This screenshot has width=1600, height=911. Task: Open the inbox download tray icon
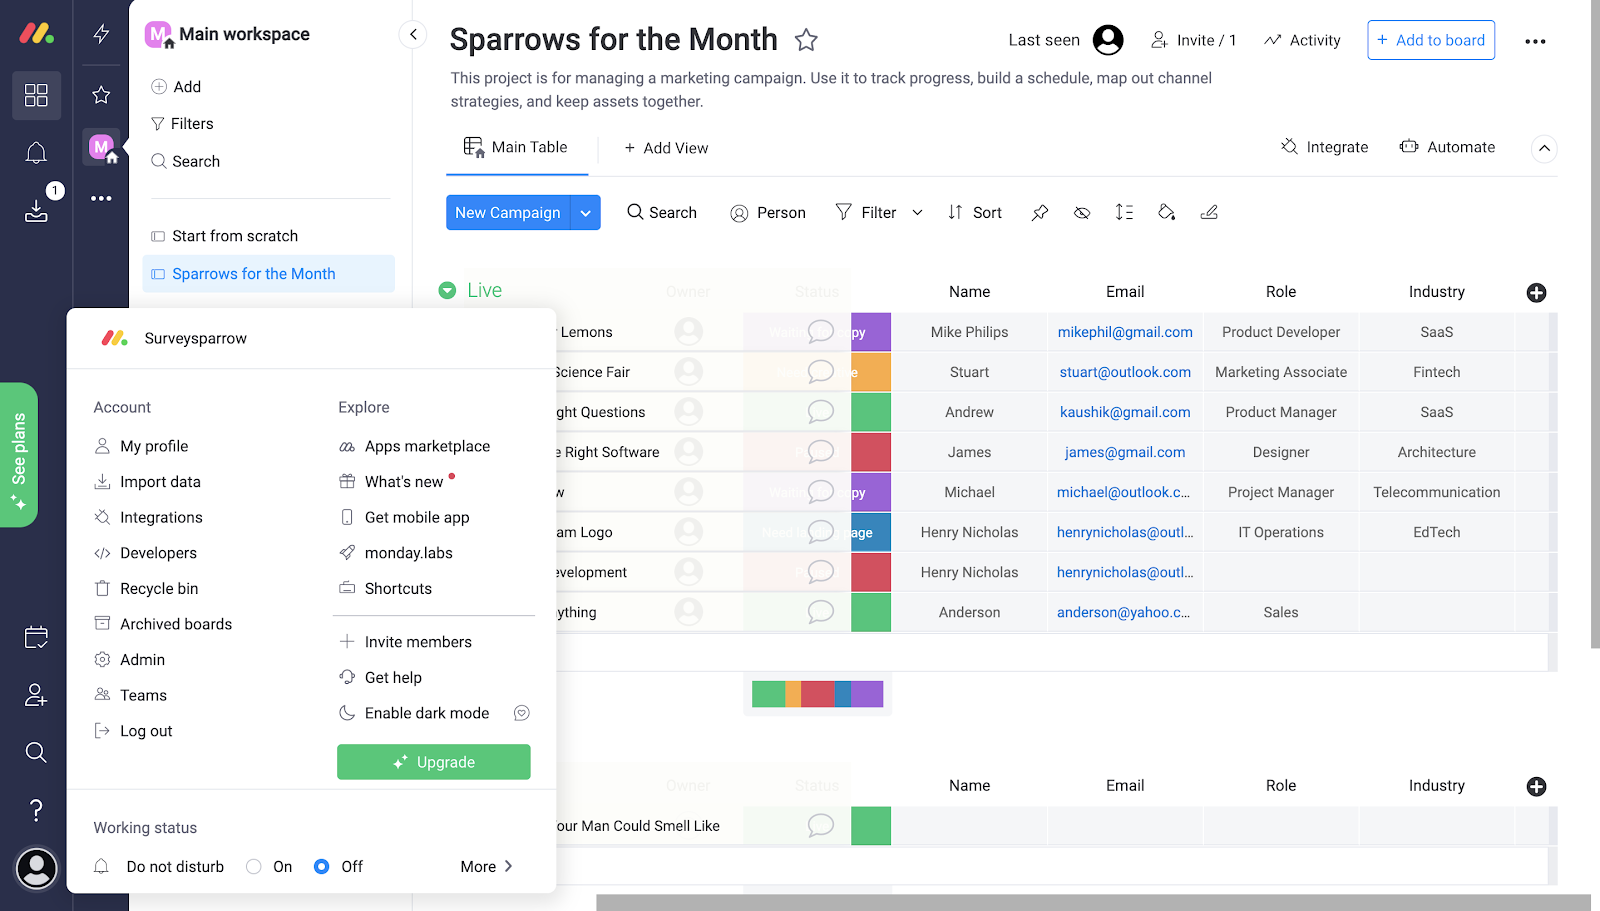(36, 210)
